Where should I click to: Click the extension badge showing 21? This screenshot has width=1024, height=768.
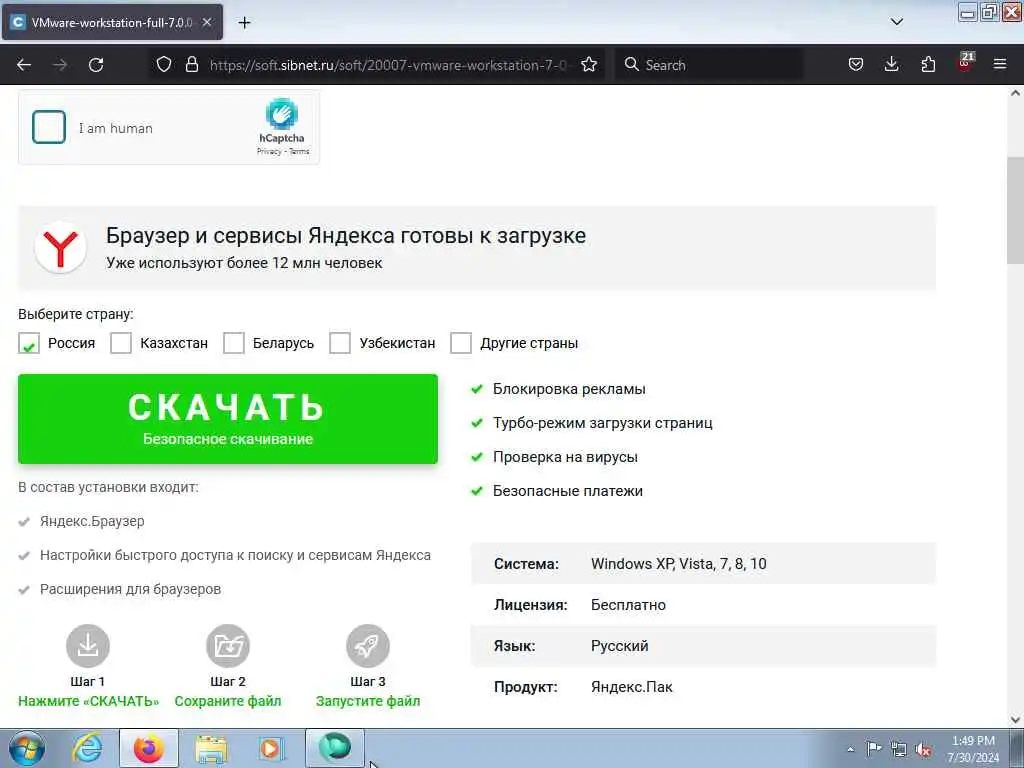tap(965, 62)
